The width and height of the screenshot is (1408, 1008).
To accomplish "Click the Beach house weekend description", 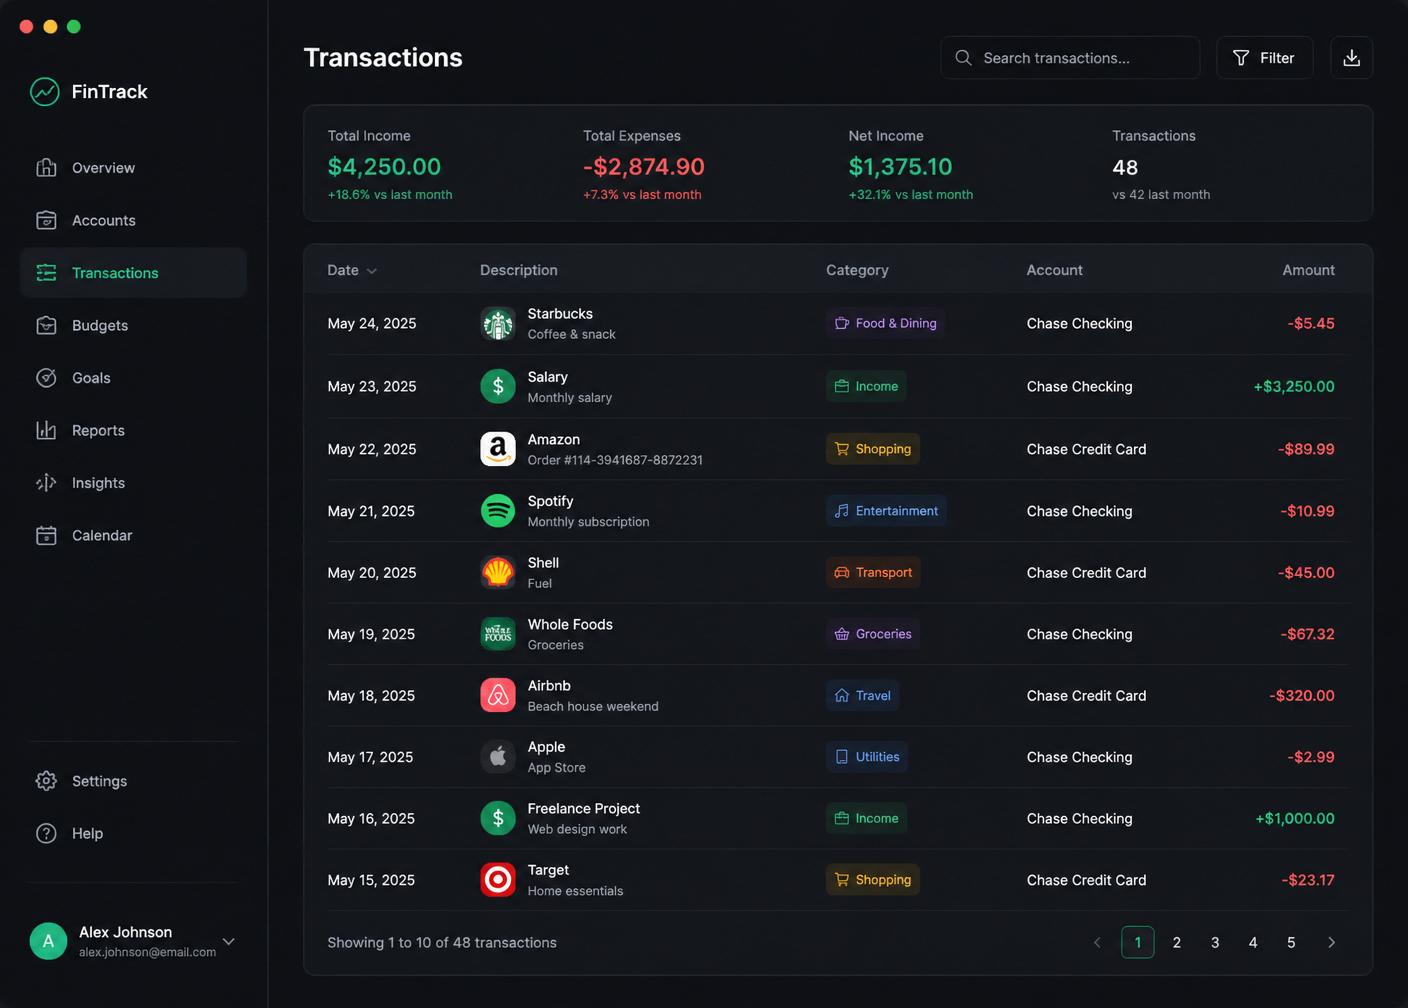I will point(593,706).
